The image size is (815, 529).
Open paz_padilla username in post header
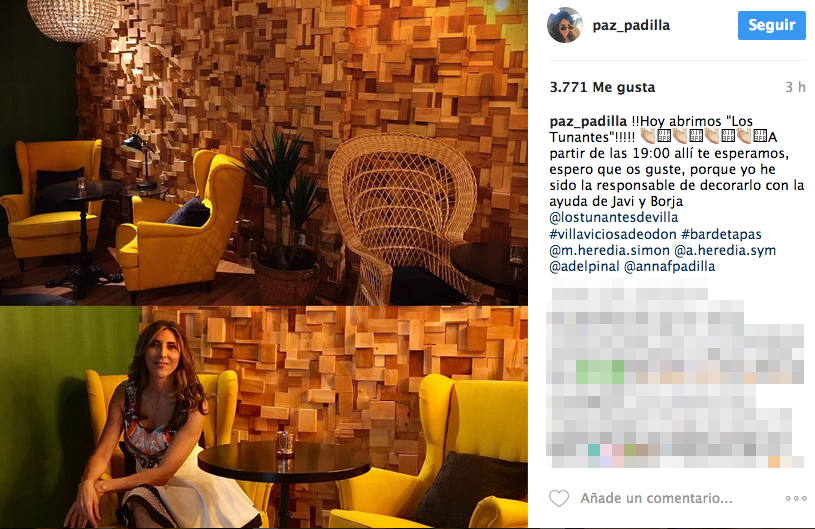[631, 25]
